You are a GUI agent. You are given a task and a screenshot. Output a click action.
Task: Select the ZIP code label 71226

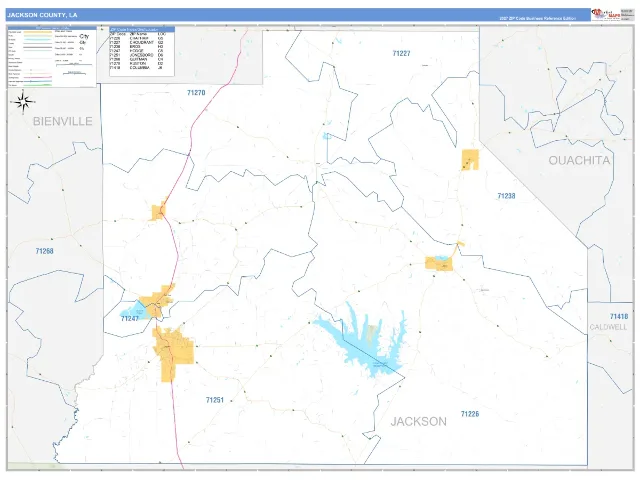(470, 414)
